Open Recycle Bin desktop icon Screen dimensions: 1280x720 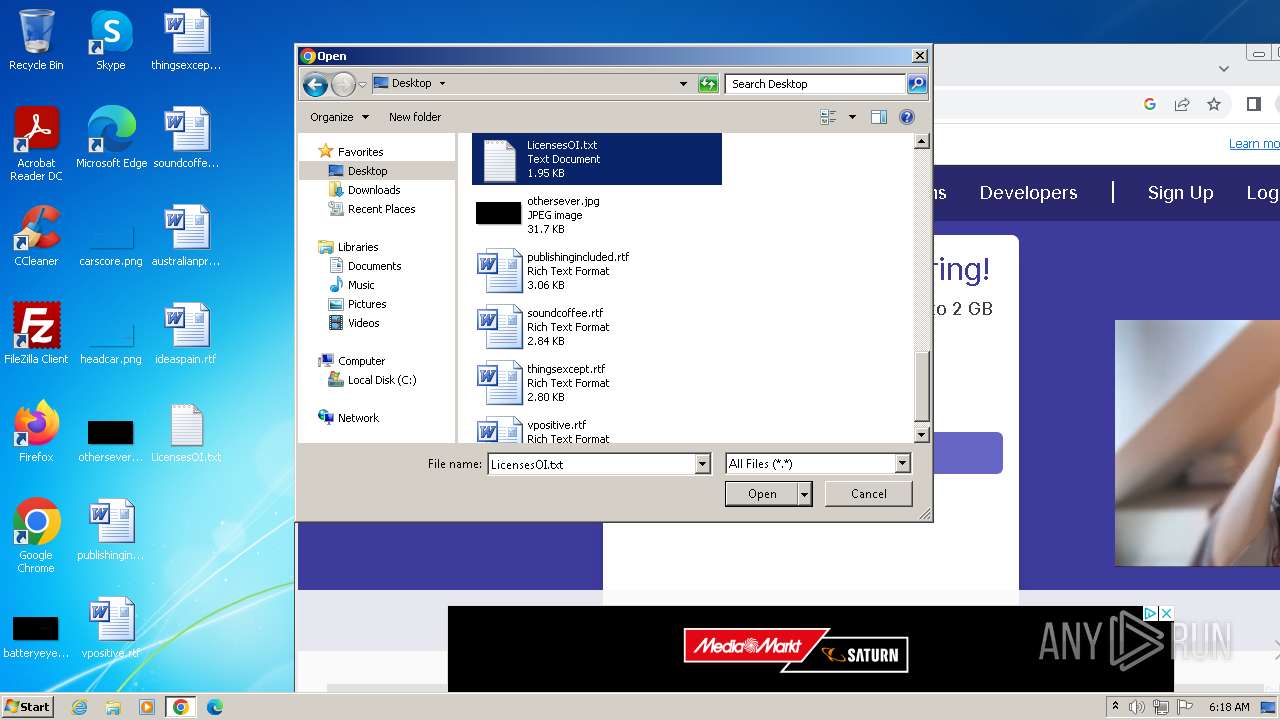click(36, 41)
